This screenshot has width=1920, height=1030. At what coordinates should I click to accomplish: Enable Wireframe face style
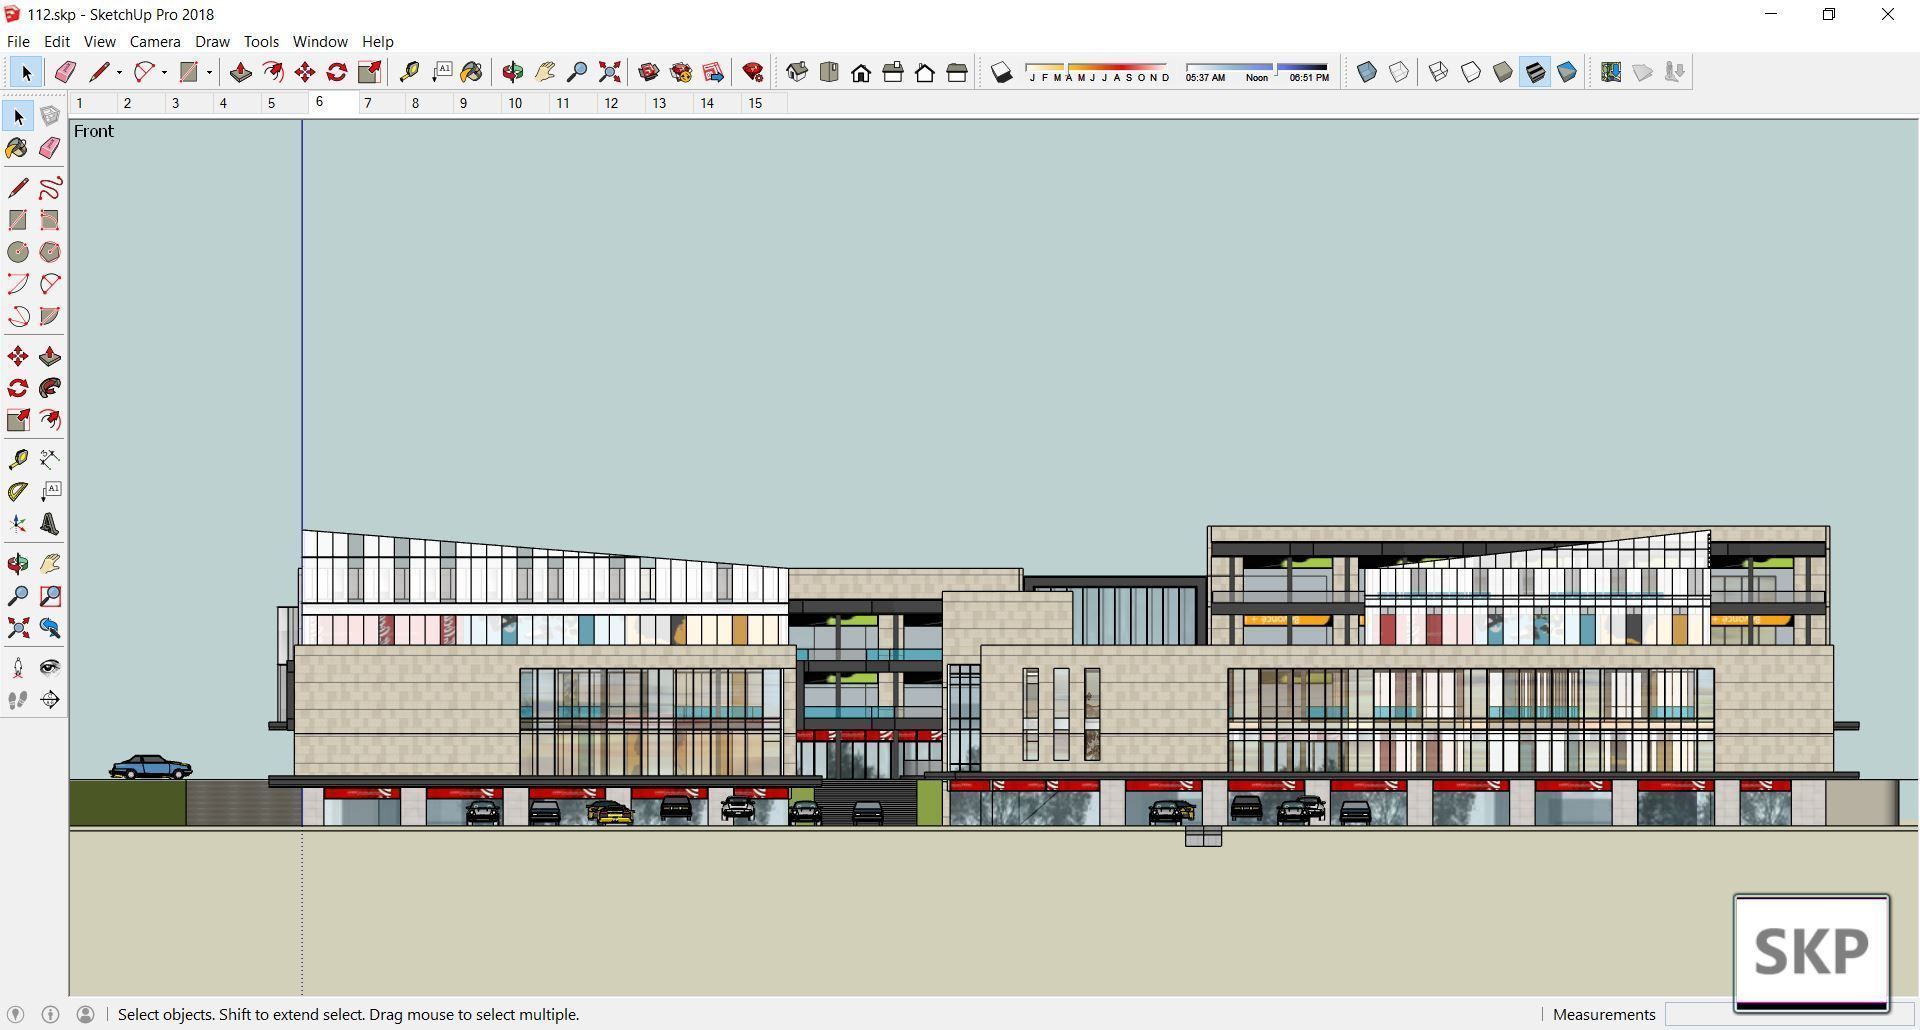point(1438,72)
